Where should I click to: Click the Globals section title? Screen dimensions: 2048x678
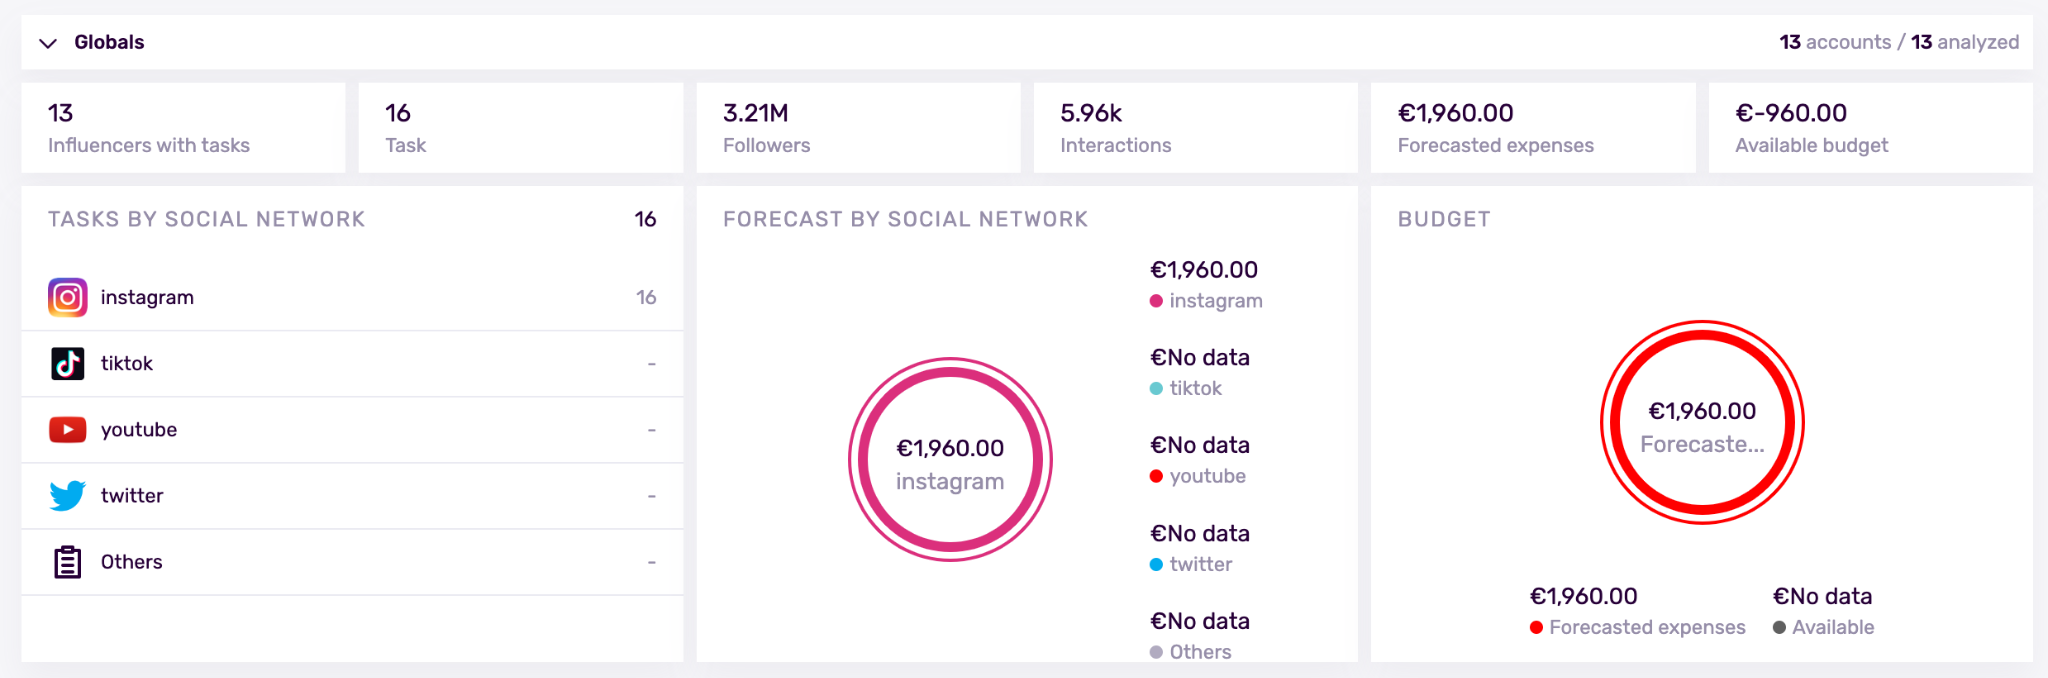pyautogui.click(x=109, y=43)
